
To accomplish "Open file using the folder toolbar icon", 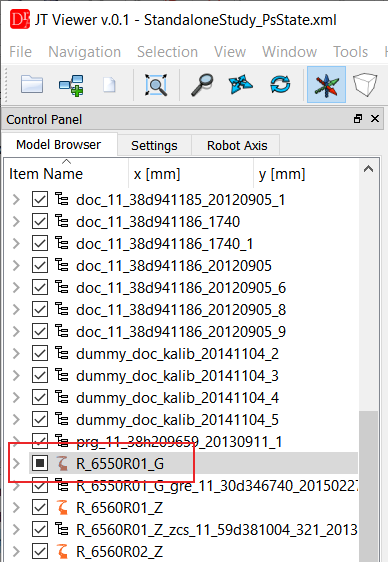I will pos(32,85).
